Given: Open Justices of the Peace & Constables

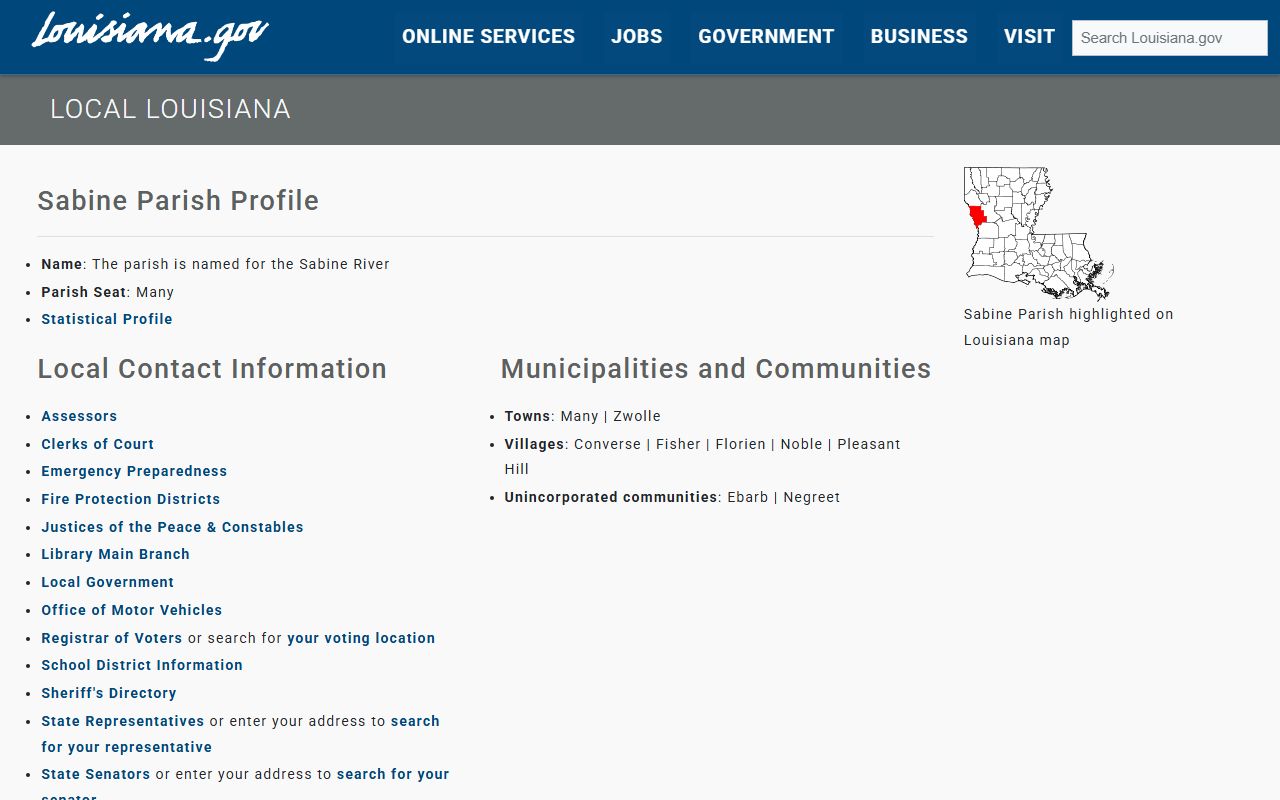Looking at the screenshot, I should click(x=172, y=527).
